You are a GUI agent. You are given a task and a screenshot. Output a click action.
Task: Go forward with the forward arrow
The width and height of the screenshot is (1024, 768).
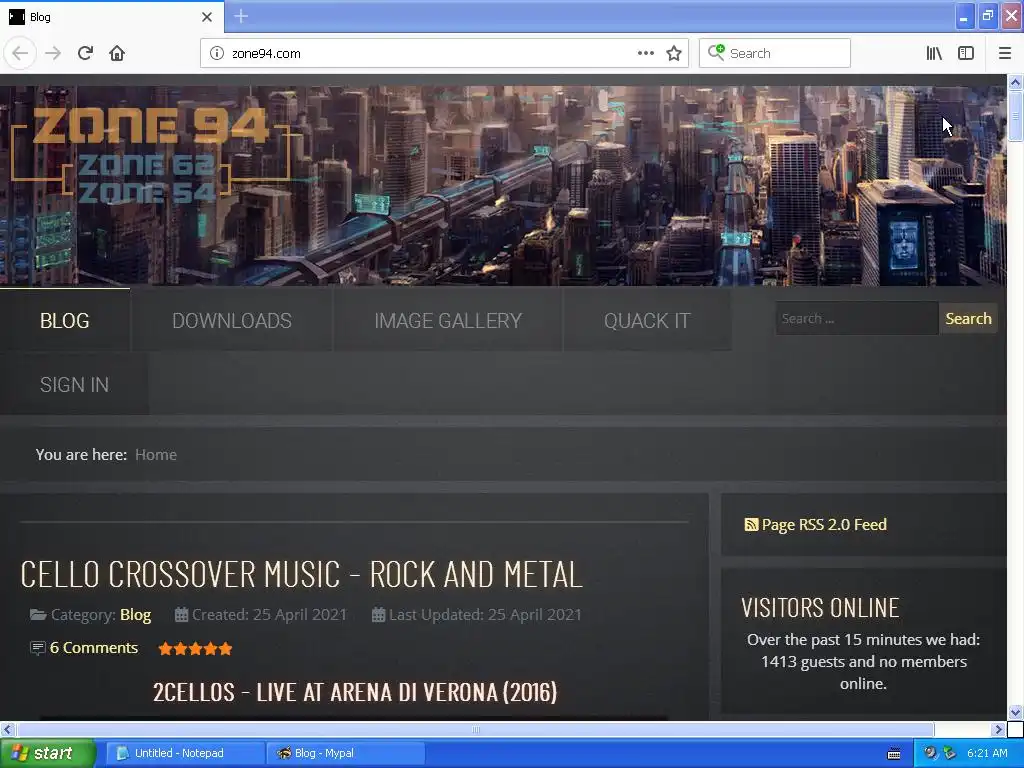click(53, 53)
